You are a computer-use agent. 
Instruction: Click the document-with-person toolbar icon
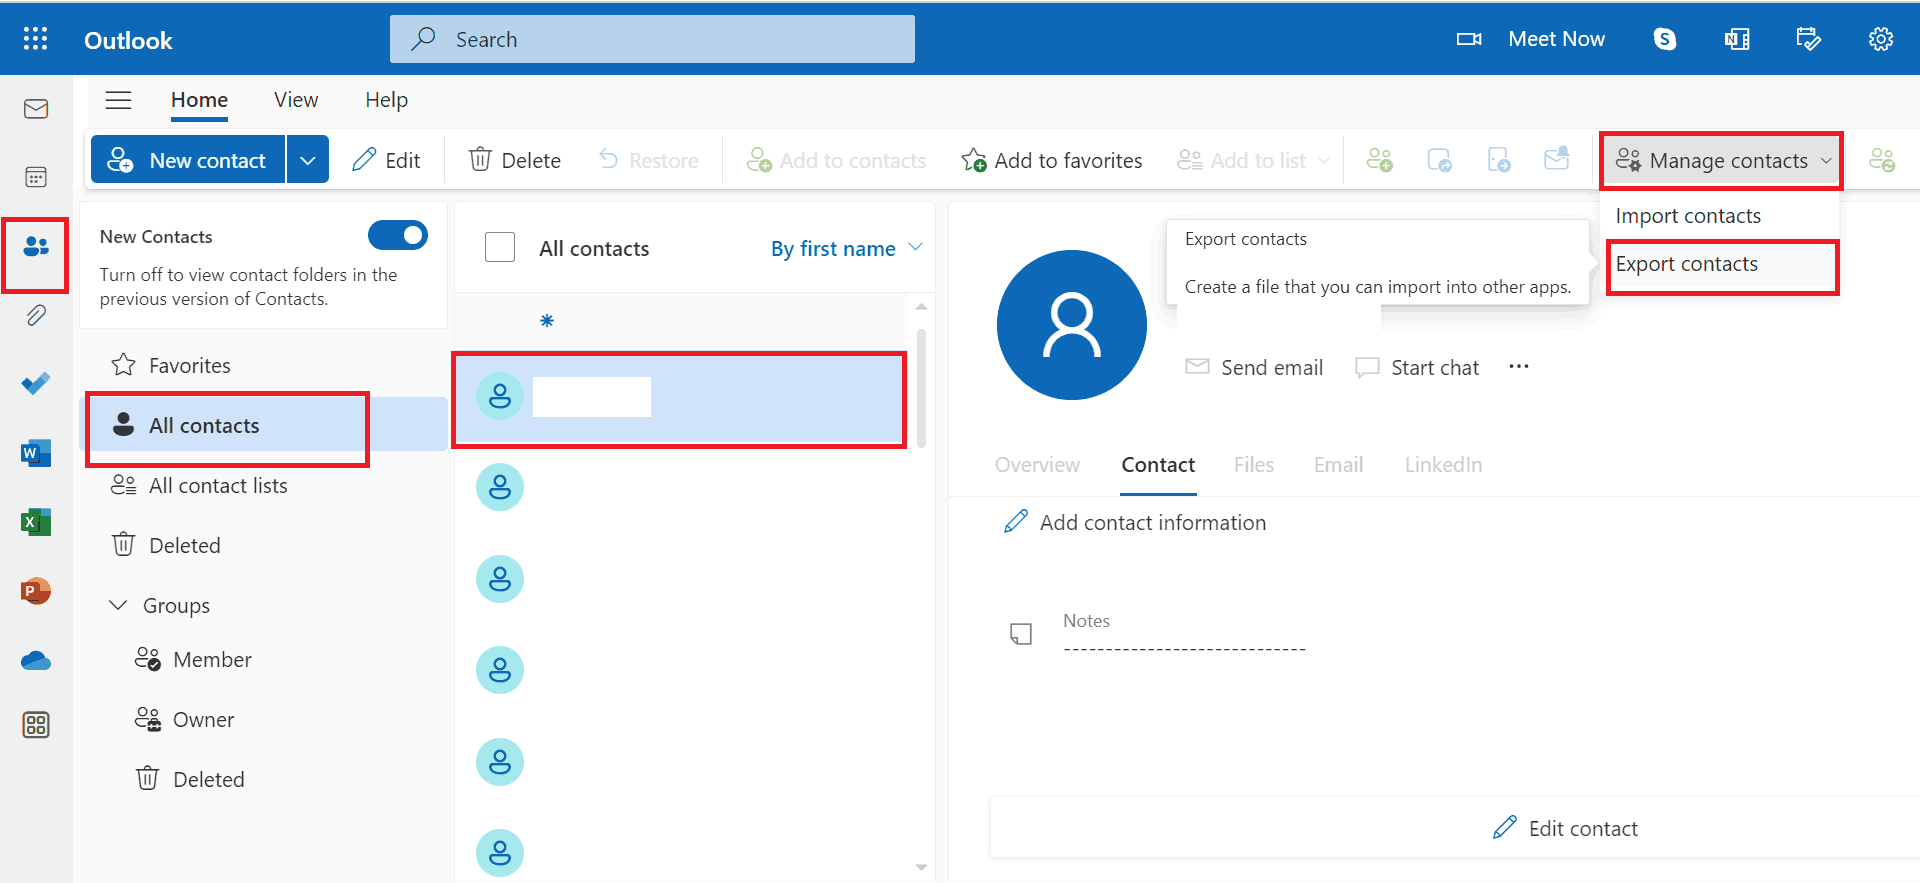click(x=1499, y=160)
